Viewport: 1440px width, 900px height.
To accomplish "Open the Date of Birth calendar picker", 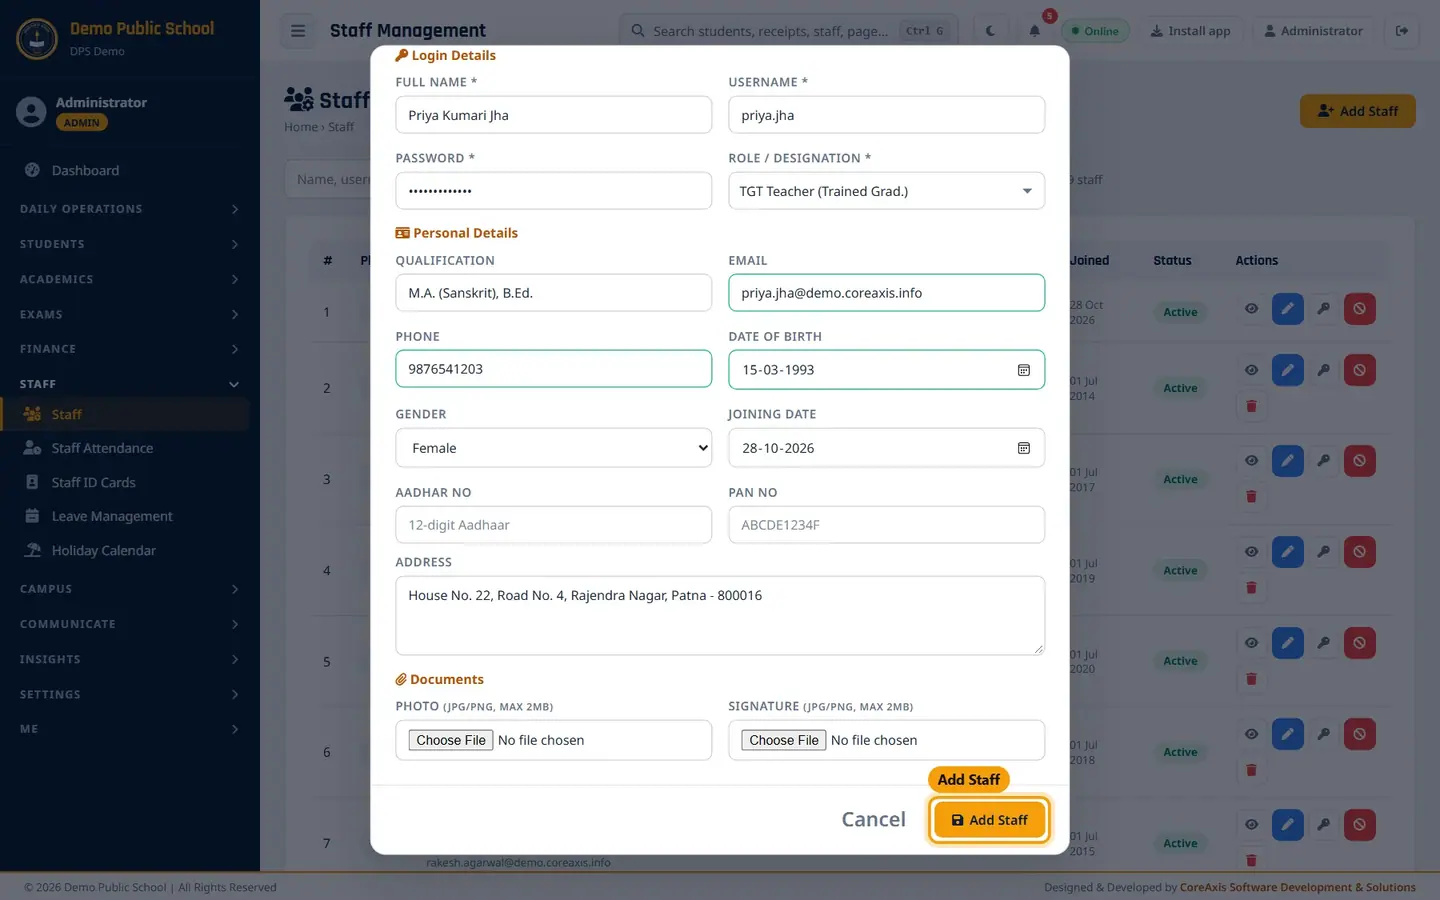I will (x=1024, y=370).
